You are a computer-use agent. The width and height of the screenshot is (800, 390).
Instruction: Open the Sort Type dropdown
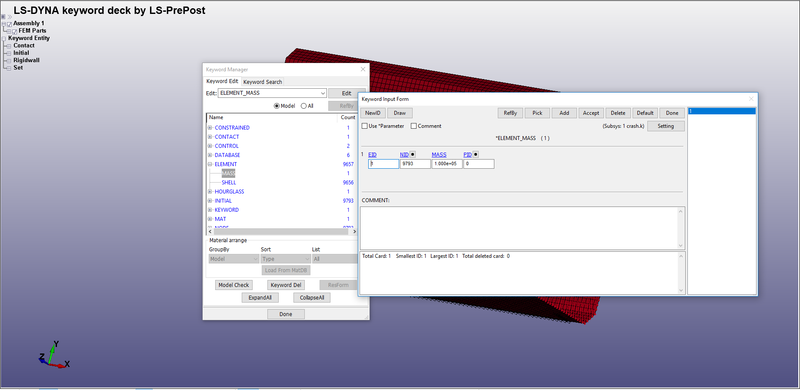[x=285, y=259]
